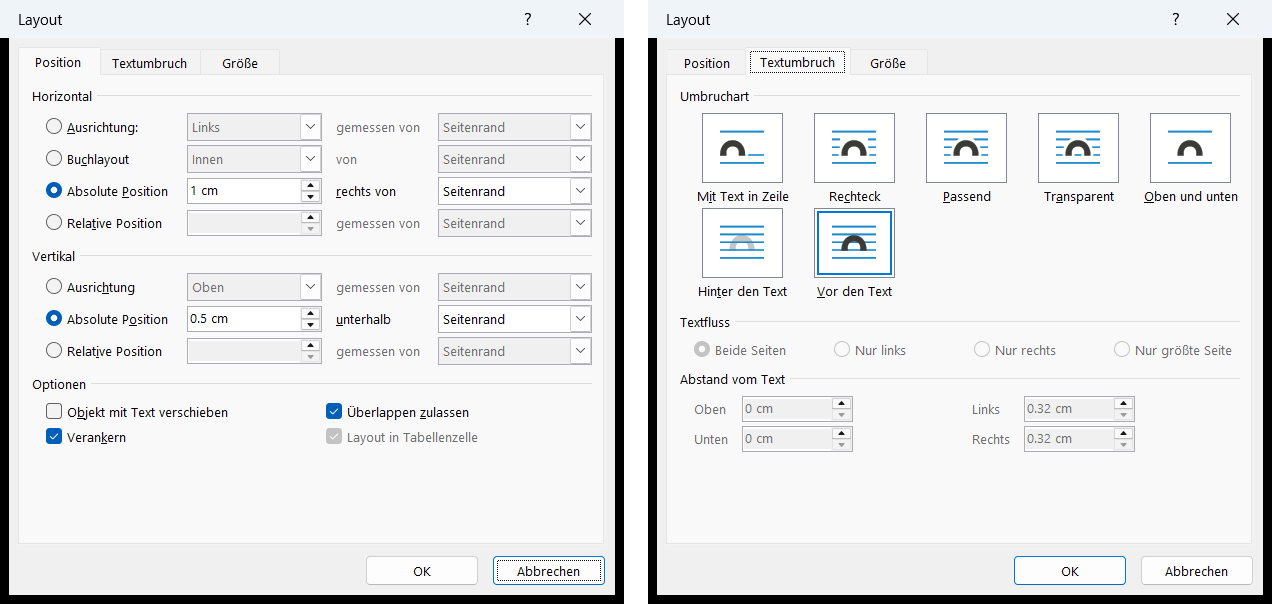Decrease horizontal absolute position with down spinner
This screenshot has height=604, width=1272.
pyautogui.click(x=311, y=197)
